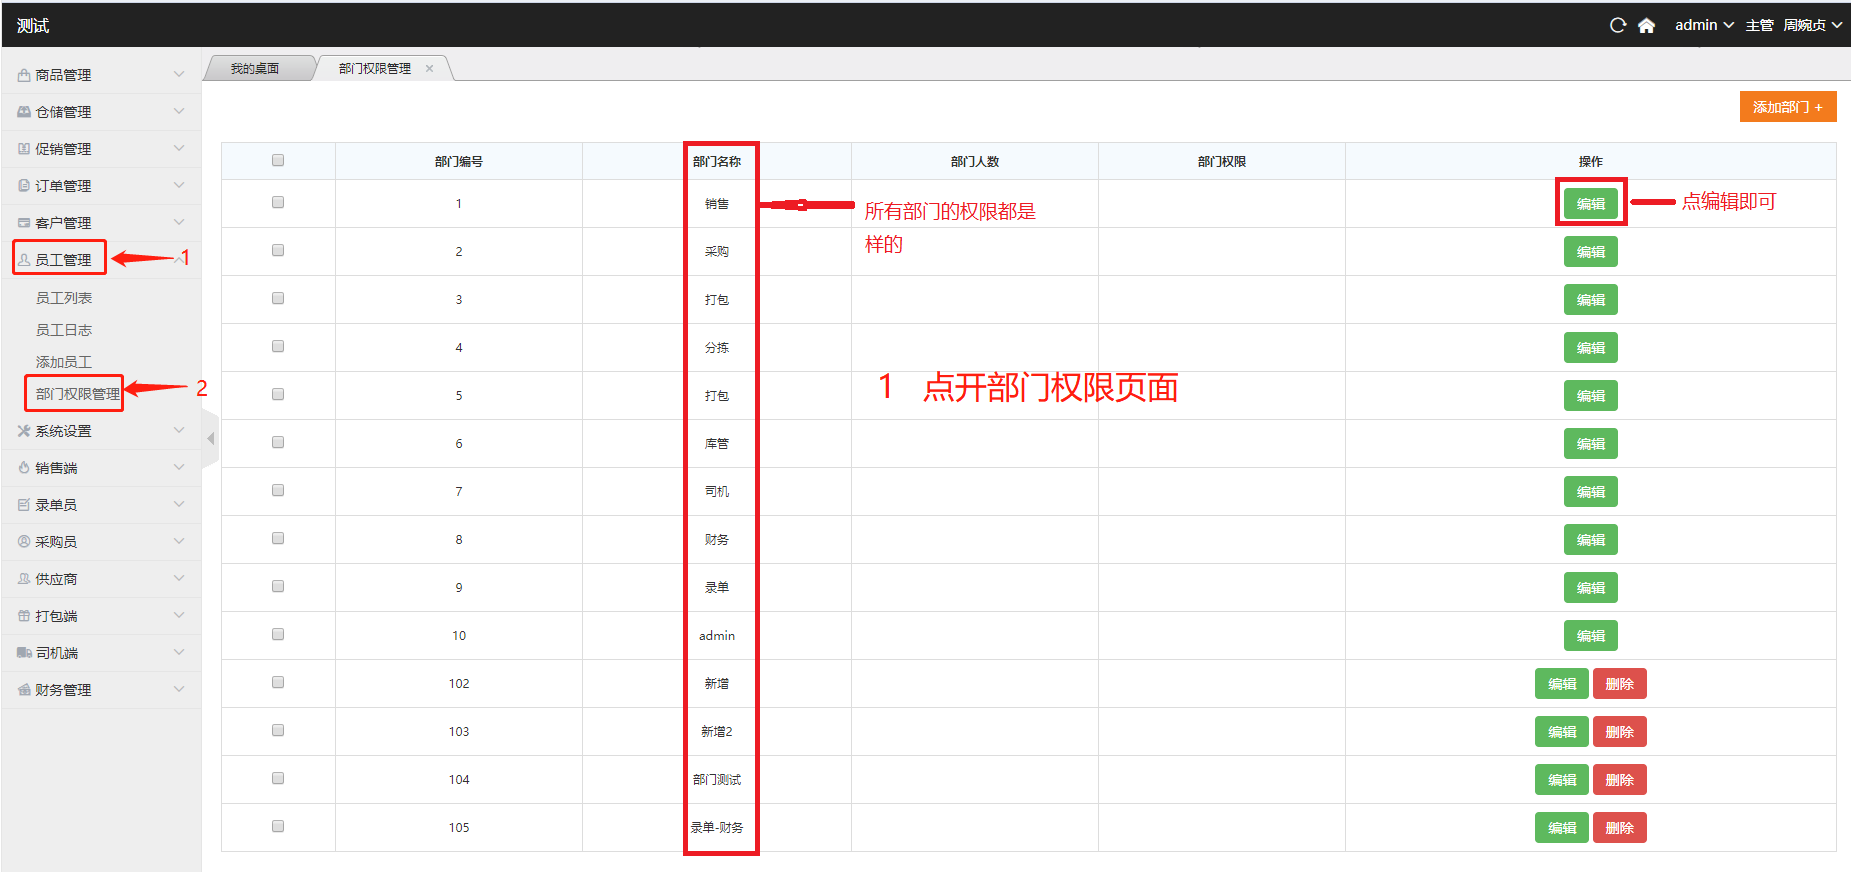
Task: Collapse sidebar with the left arrow handle
Action: (210, 439)
